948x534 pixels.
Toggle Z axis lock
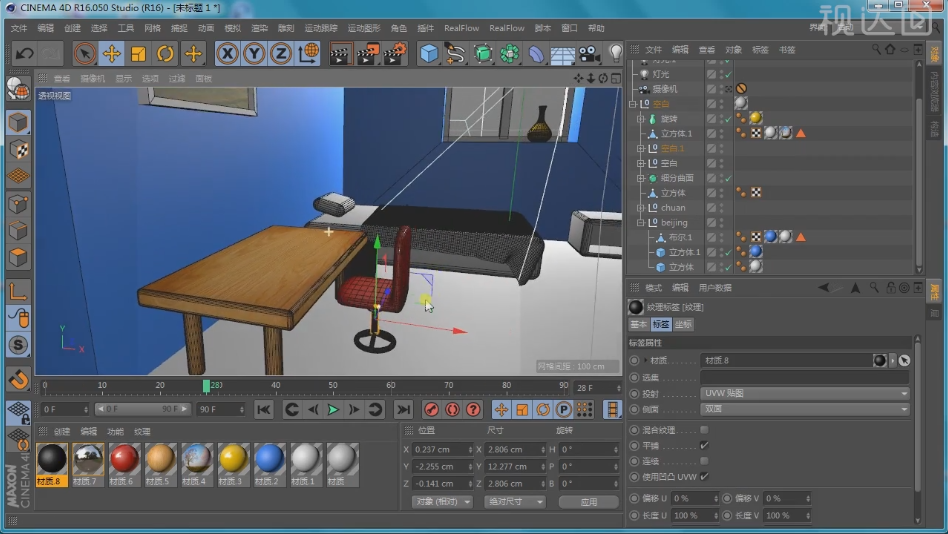(x=281, y=54)
